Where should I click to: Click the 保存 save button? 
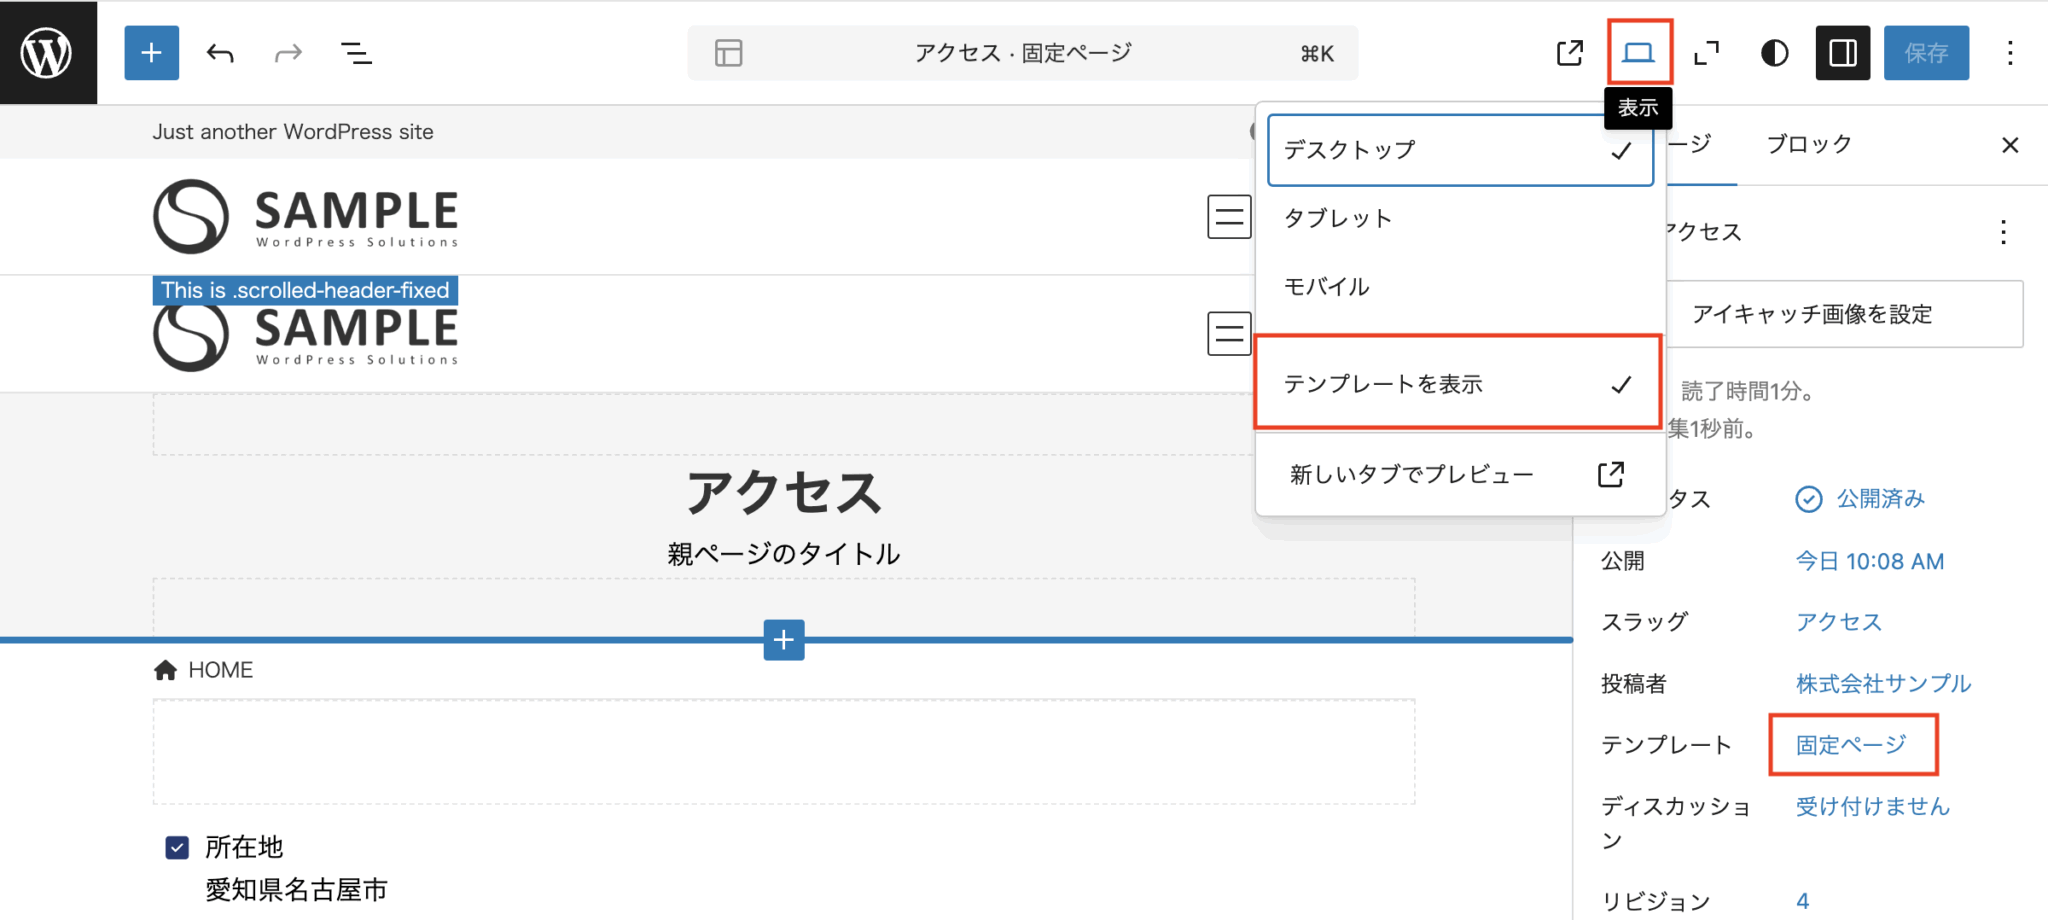[x=1926, y=52]
